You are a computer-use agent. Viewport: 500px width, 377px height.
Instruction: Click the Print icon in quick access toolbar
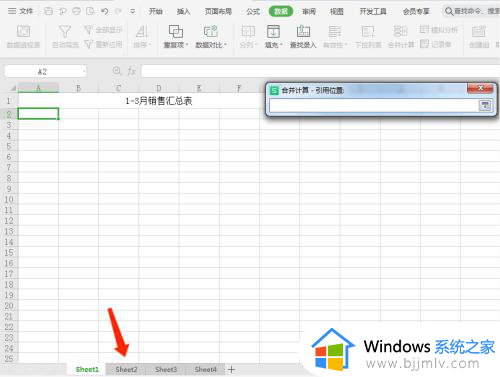click(x=77, y=11)
